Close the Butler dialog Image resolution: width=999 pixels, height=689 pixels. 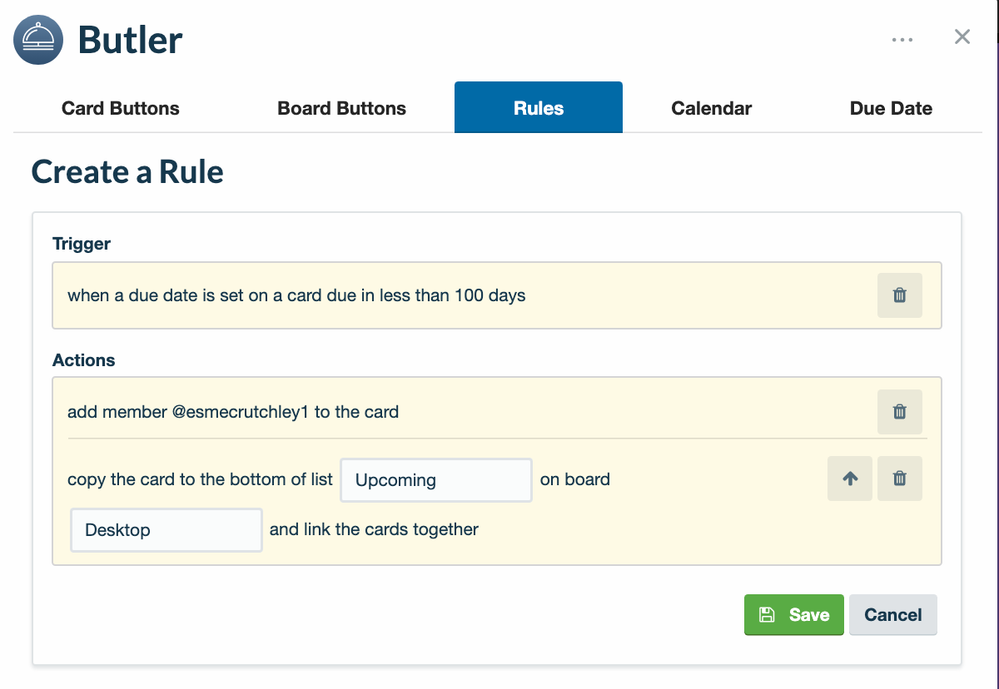(x=962, y=37)
